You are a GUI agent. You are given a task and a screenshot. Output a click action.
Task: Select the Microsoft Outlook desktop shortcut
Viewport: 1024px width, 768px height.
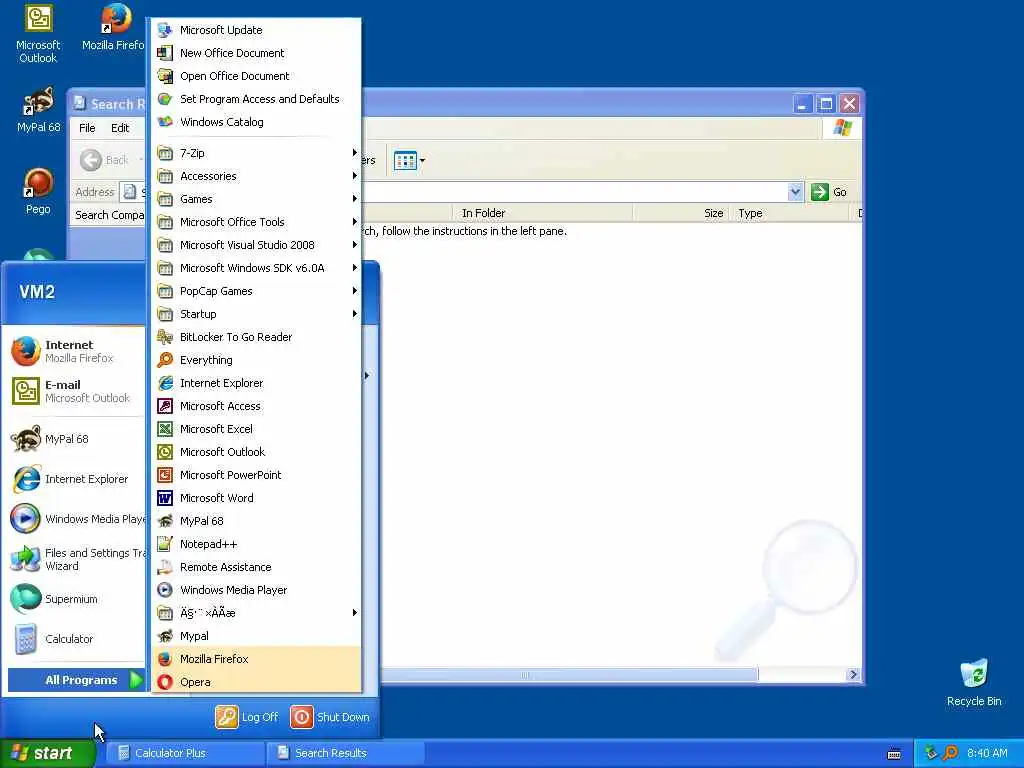point(38,34)
